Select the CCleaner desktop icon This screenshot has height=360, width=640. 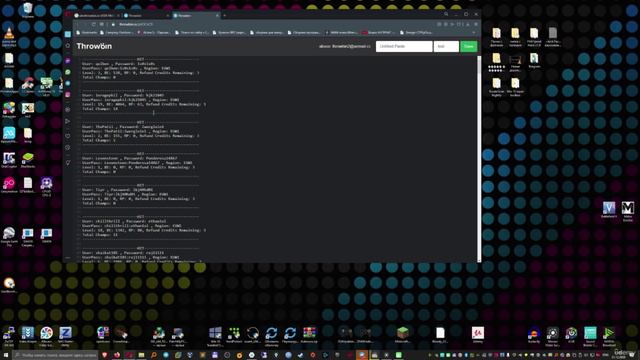28,86
